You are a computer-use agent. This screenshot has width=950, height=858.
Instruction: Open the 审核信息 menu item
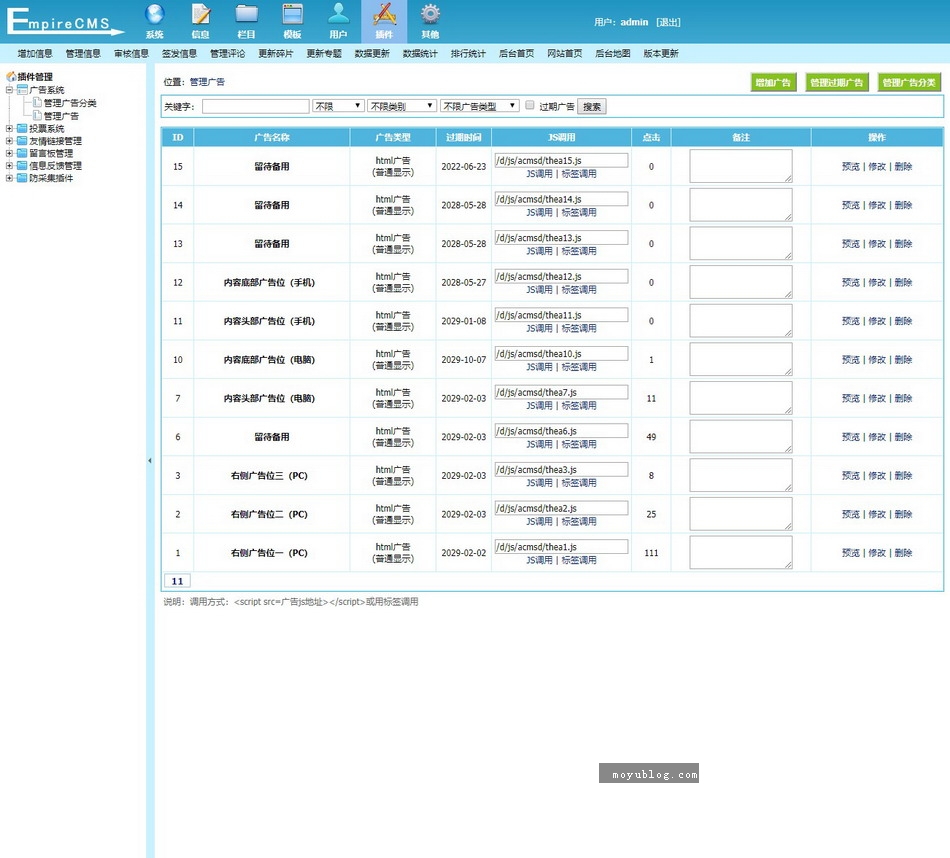click(131, 53)
